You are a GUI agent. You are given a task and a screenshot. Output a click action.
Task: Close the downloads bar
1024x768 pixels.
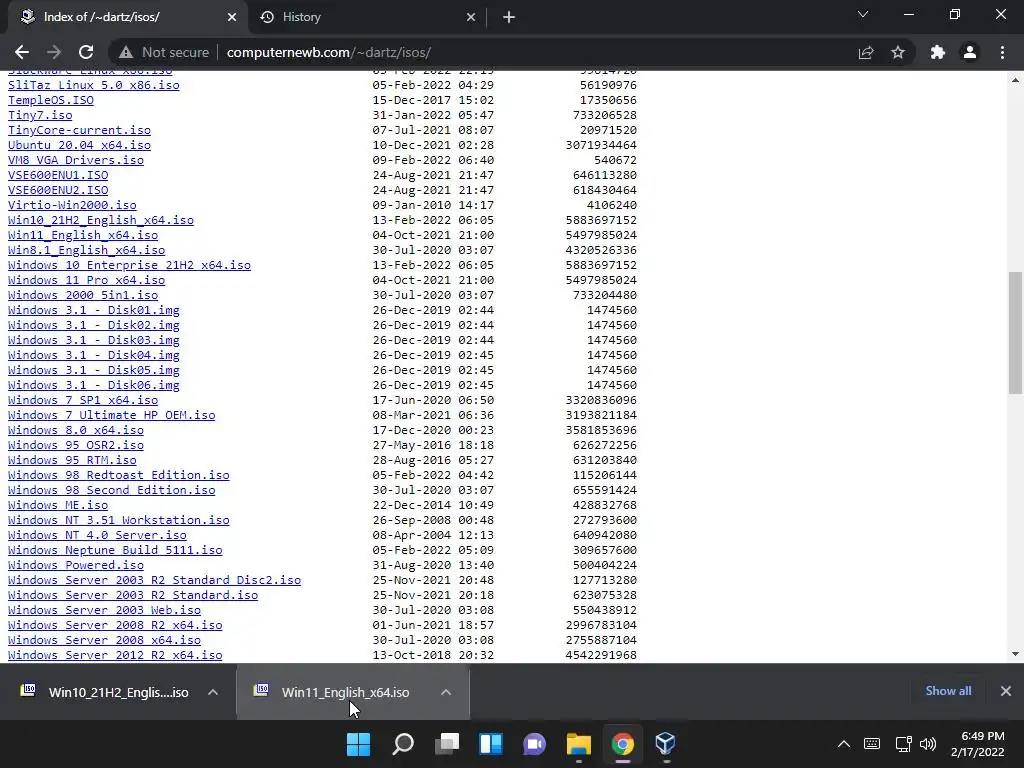pyautogui.click(x=1006, y=691)
